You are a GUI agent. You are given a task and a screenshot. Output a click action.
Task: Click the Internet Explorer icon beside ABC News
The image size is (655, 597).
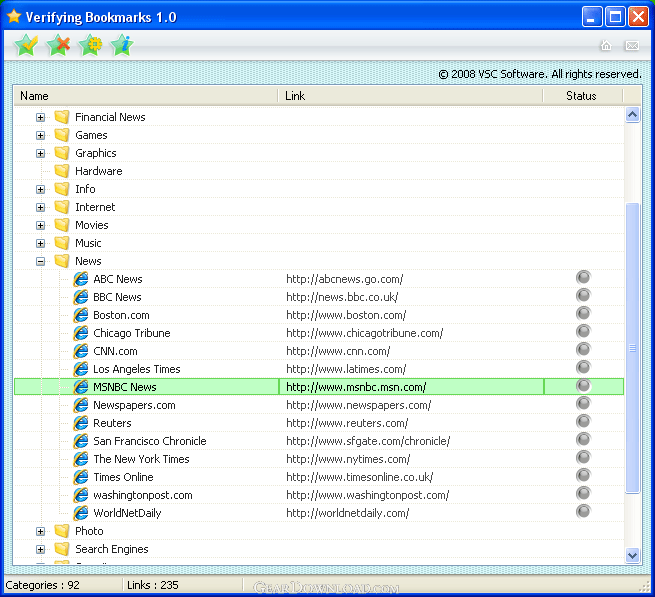pos(81,279)
